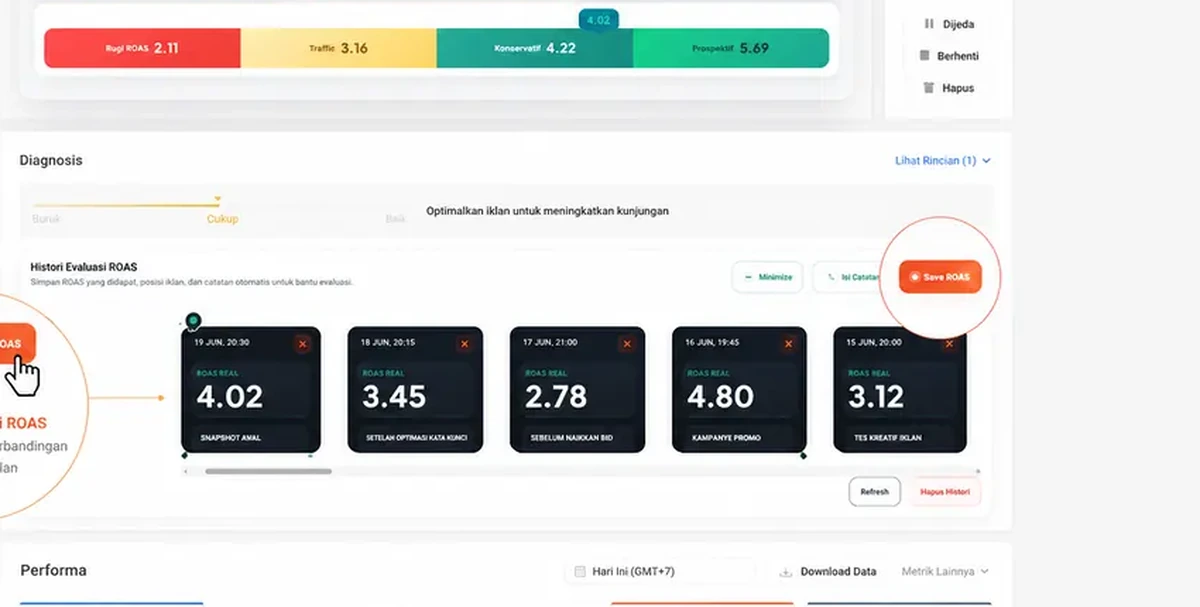Click the yellow Traffic 3.16 segment

(338, 48)
